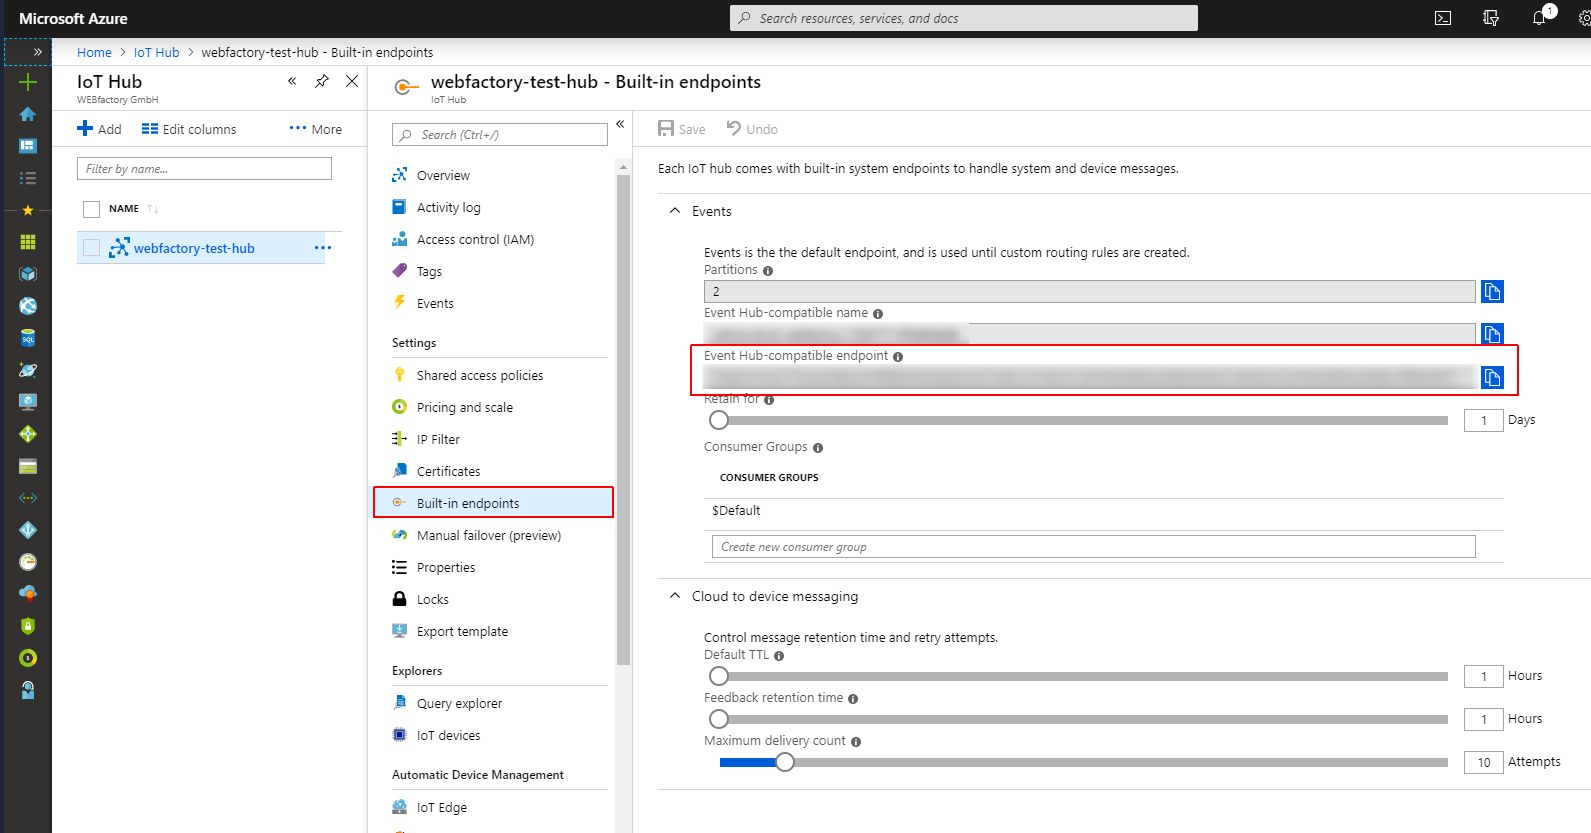Click the Maximum delivery count slider handle
This screenshot has height=833, width=1591.
[x=785, y=763]
